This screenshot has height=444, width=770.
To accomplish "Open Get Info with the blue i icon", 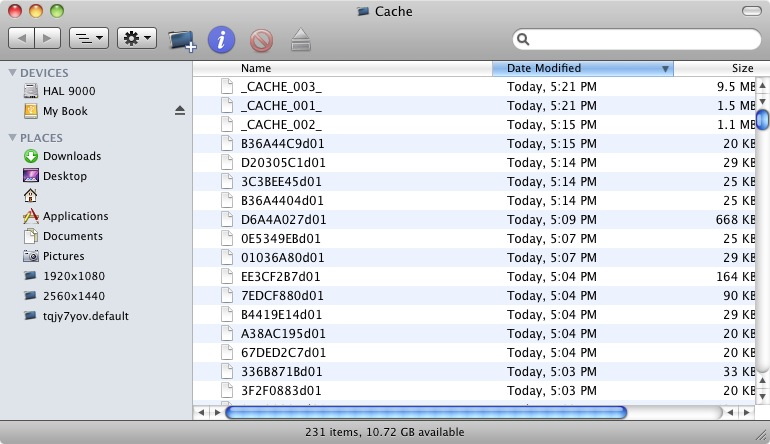I will (221, 39).
